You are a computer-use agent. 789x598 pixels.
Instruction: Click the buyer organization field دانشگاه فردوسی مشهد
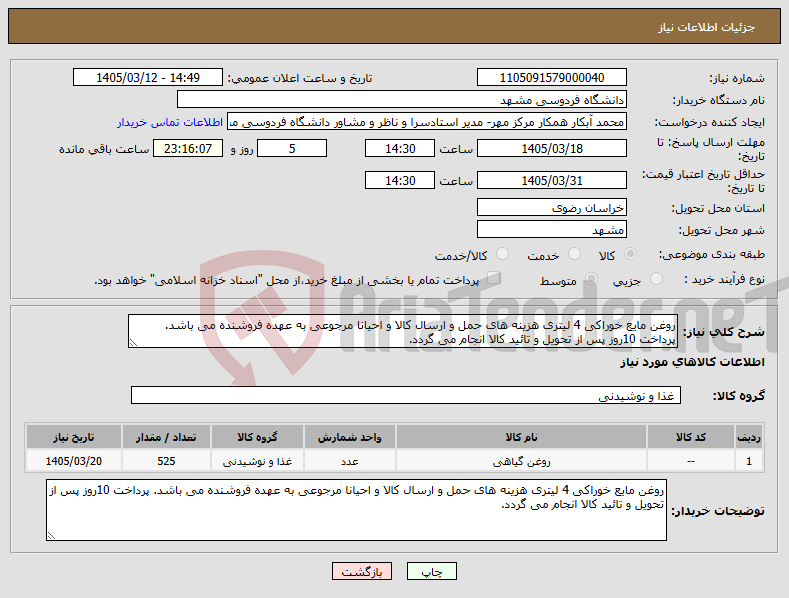point(402,100)
